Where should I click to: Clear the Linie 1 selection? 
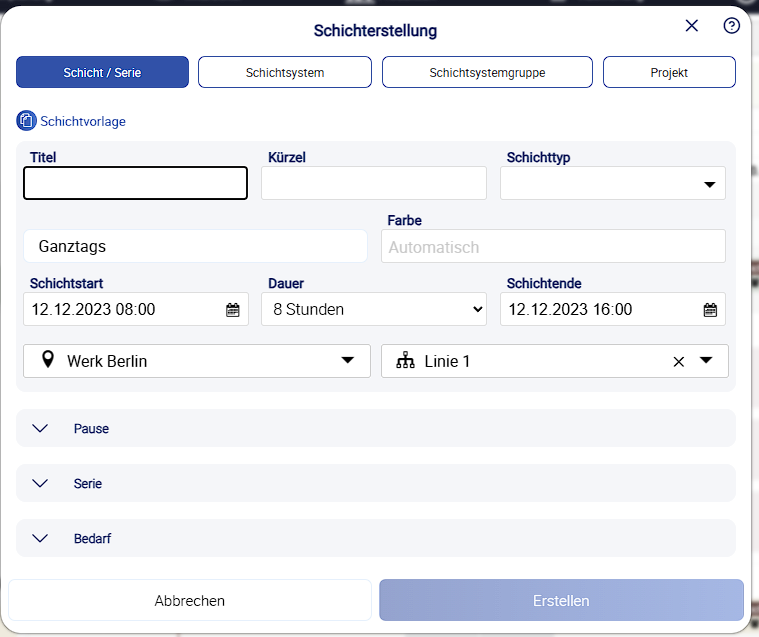pos(679,362)
